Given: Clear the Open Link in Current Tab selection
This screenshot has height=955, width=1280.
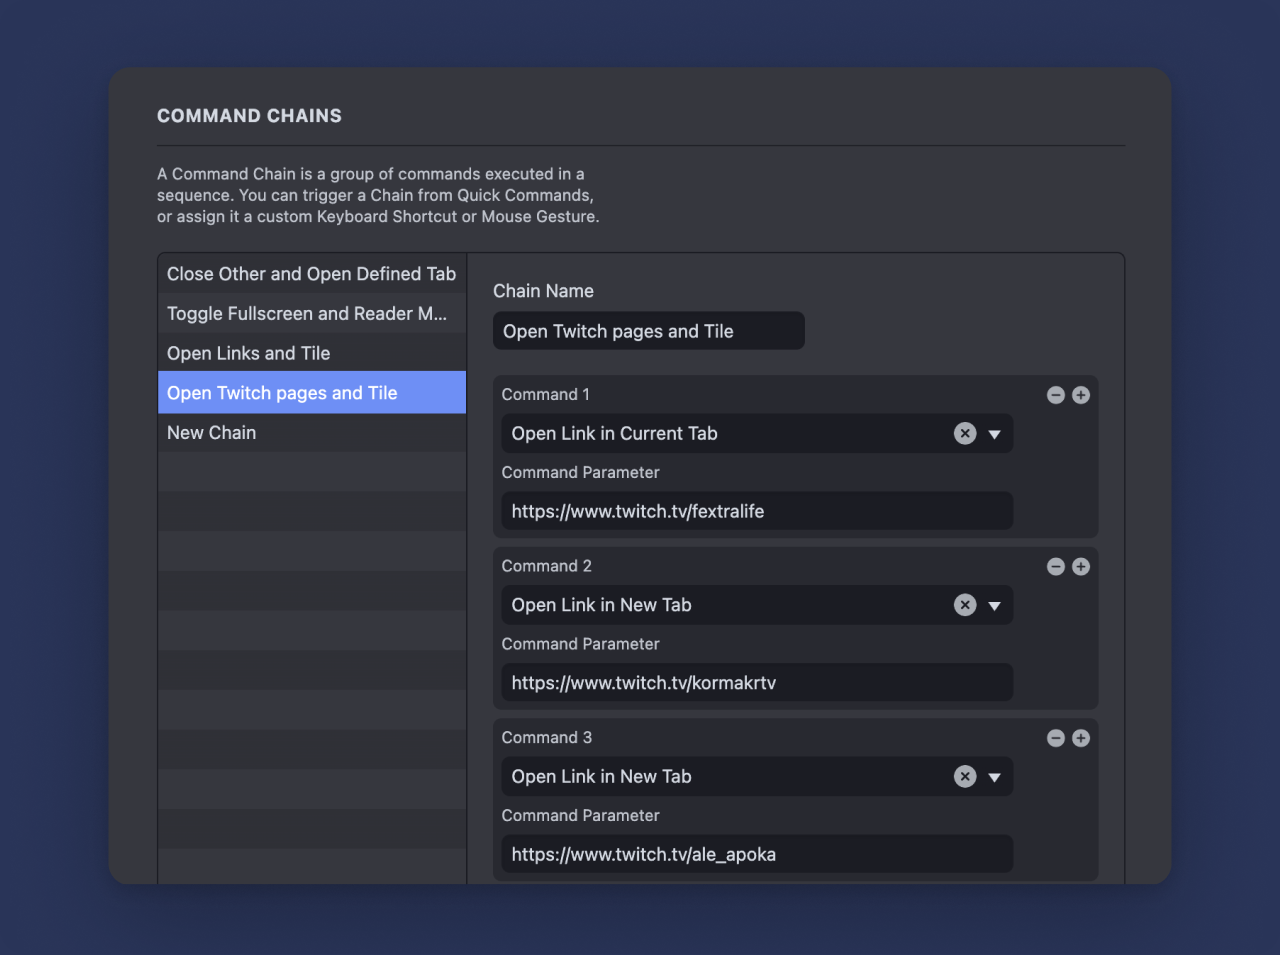Looking at the screenshot, I should coord(965,433).
